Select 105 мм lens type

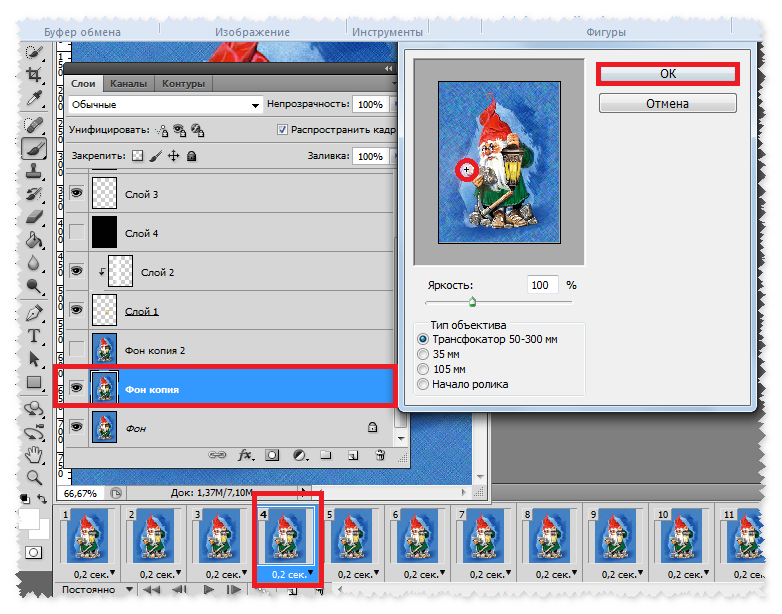423,369
